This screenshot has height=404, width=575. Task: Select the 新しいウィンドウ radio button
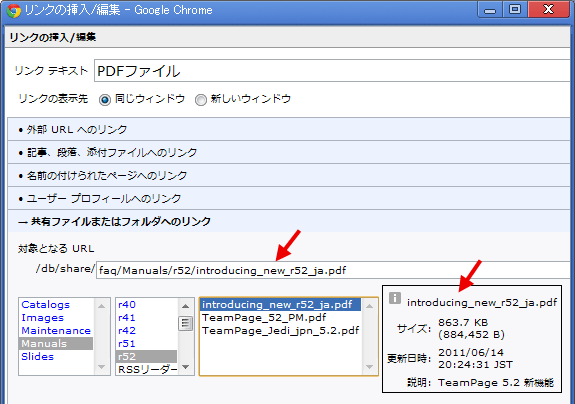tap(201, 100)
